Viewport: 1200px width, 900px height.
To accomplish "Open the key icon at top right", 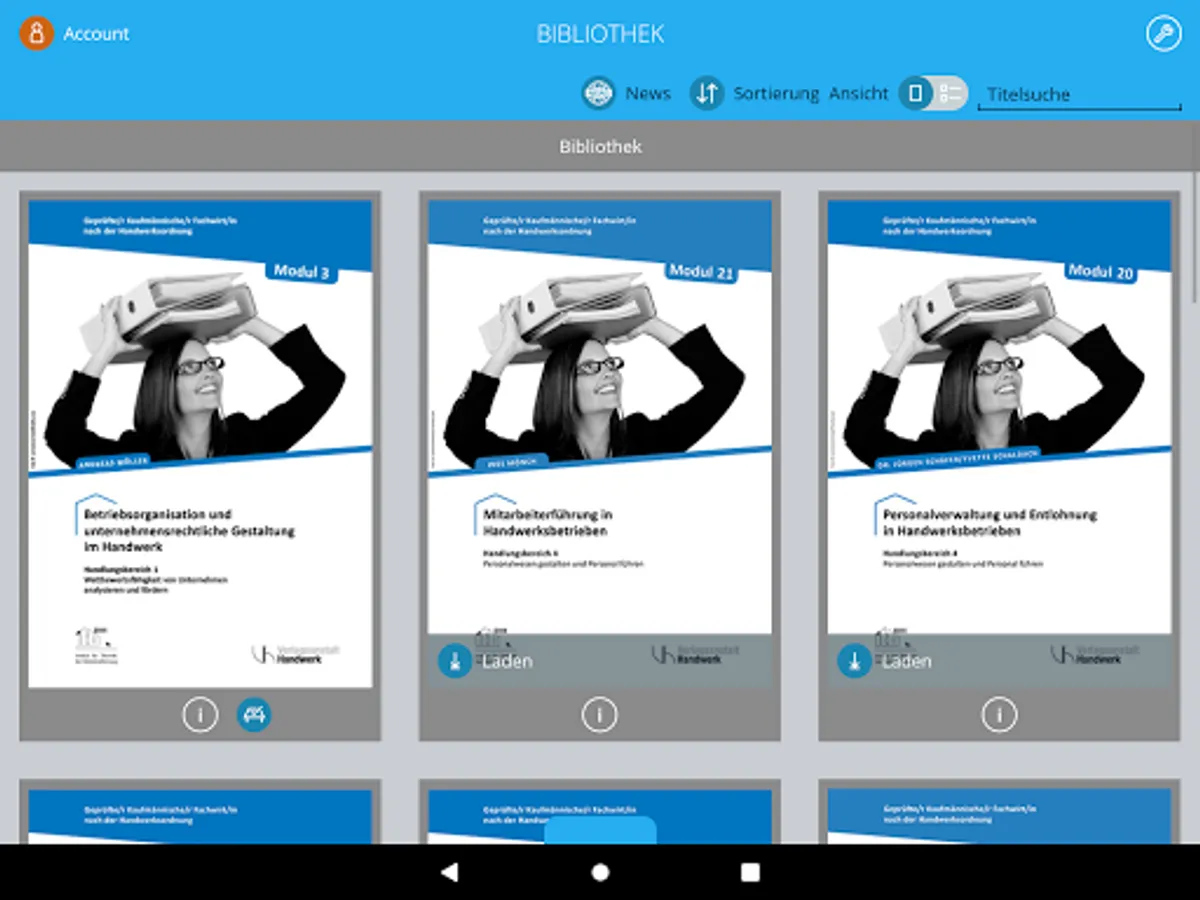I will pos(1163,34).
